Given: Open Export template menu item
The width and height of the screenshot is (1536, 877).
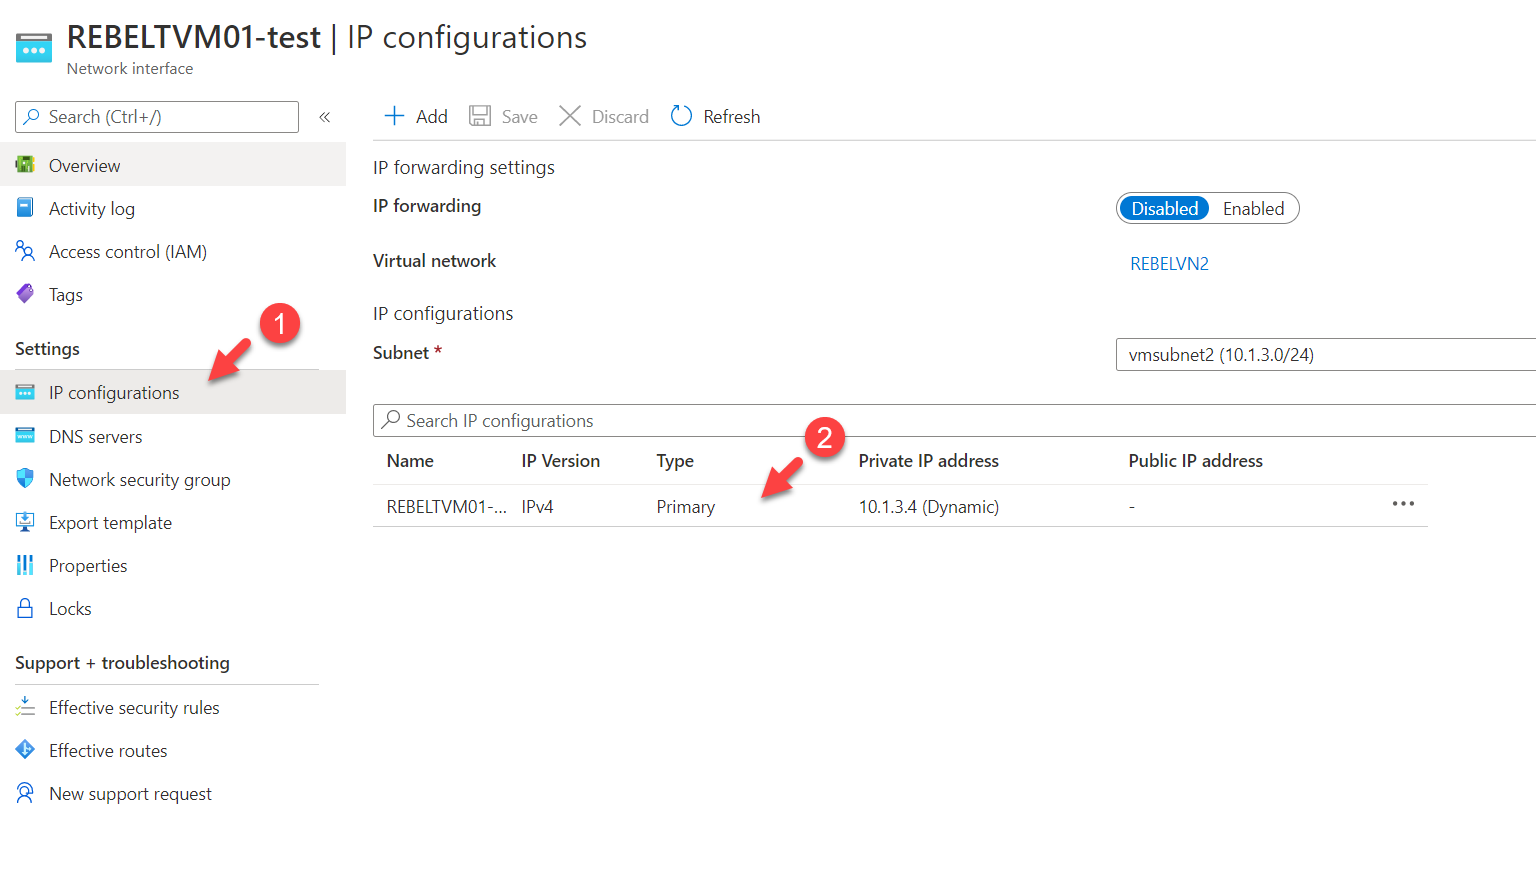Looking at the screenshot, I should click(173, 522).
